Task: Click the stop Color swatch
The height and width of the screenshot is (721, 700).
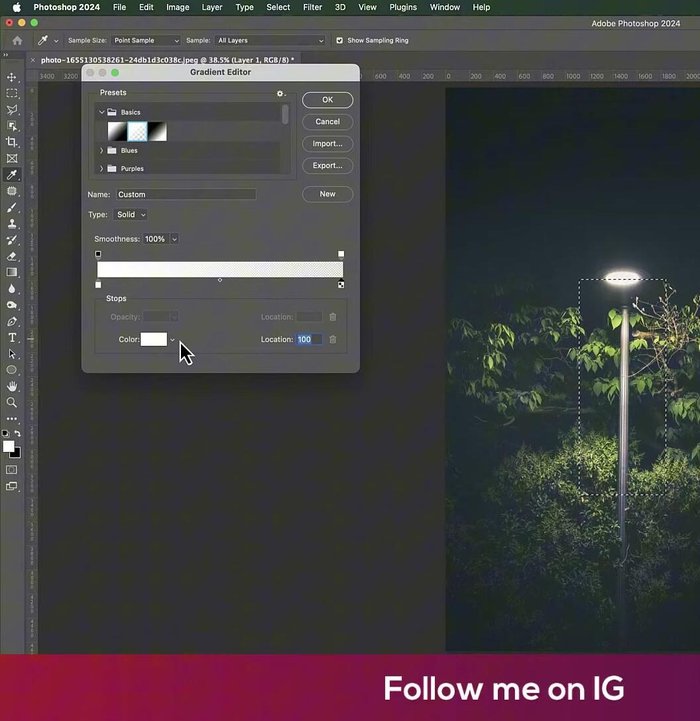Action: [153, 340]
